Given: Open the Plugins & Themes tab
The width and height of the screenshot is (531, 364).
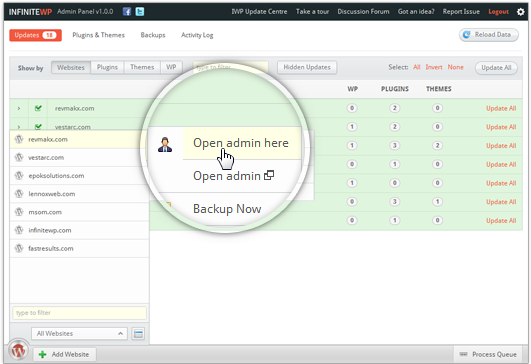Looking at the screenshot, I should point(99,35).
